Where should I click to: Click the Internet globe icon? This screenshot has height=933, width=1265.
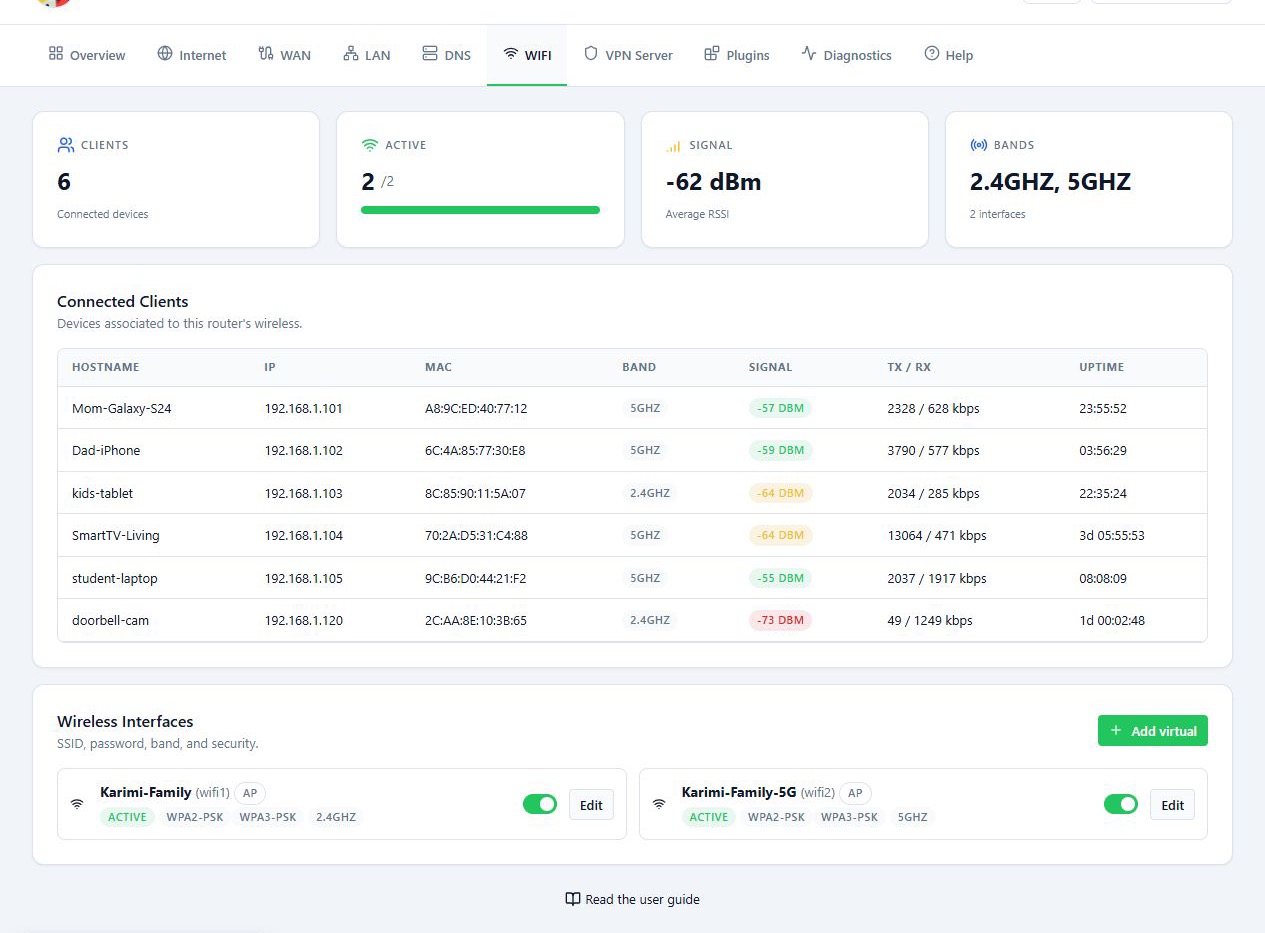tap(165, 54)
